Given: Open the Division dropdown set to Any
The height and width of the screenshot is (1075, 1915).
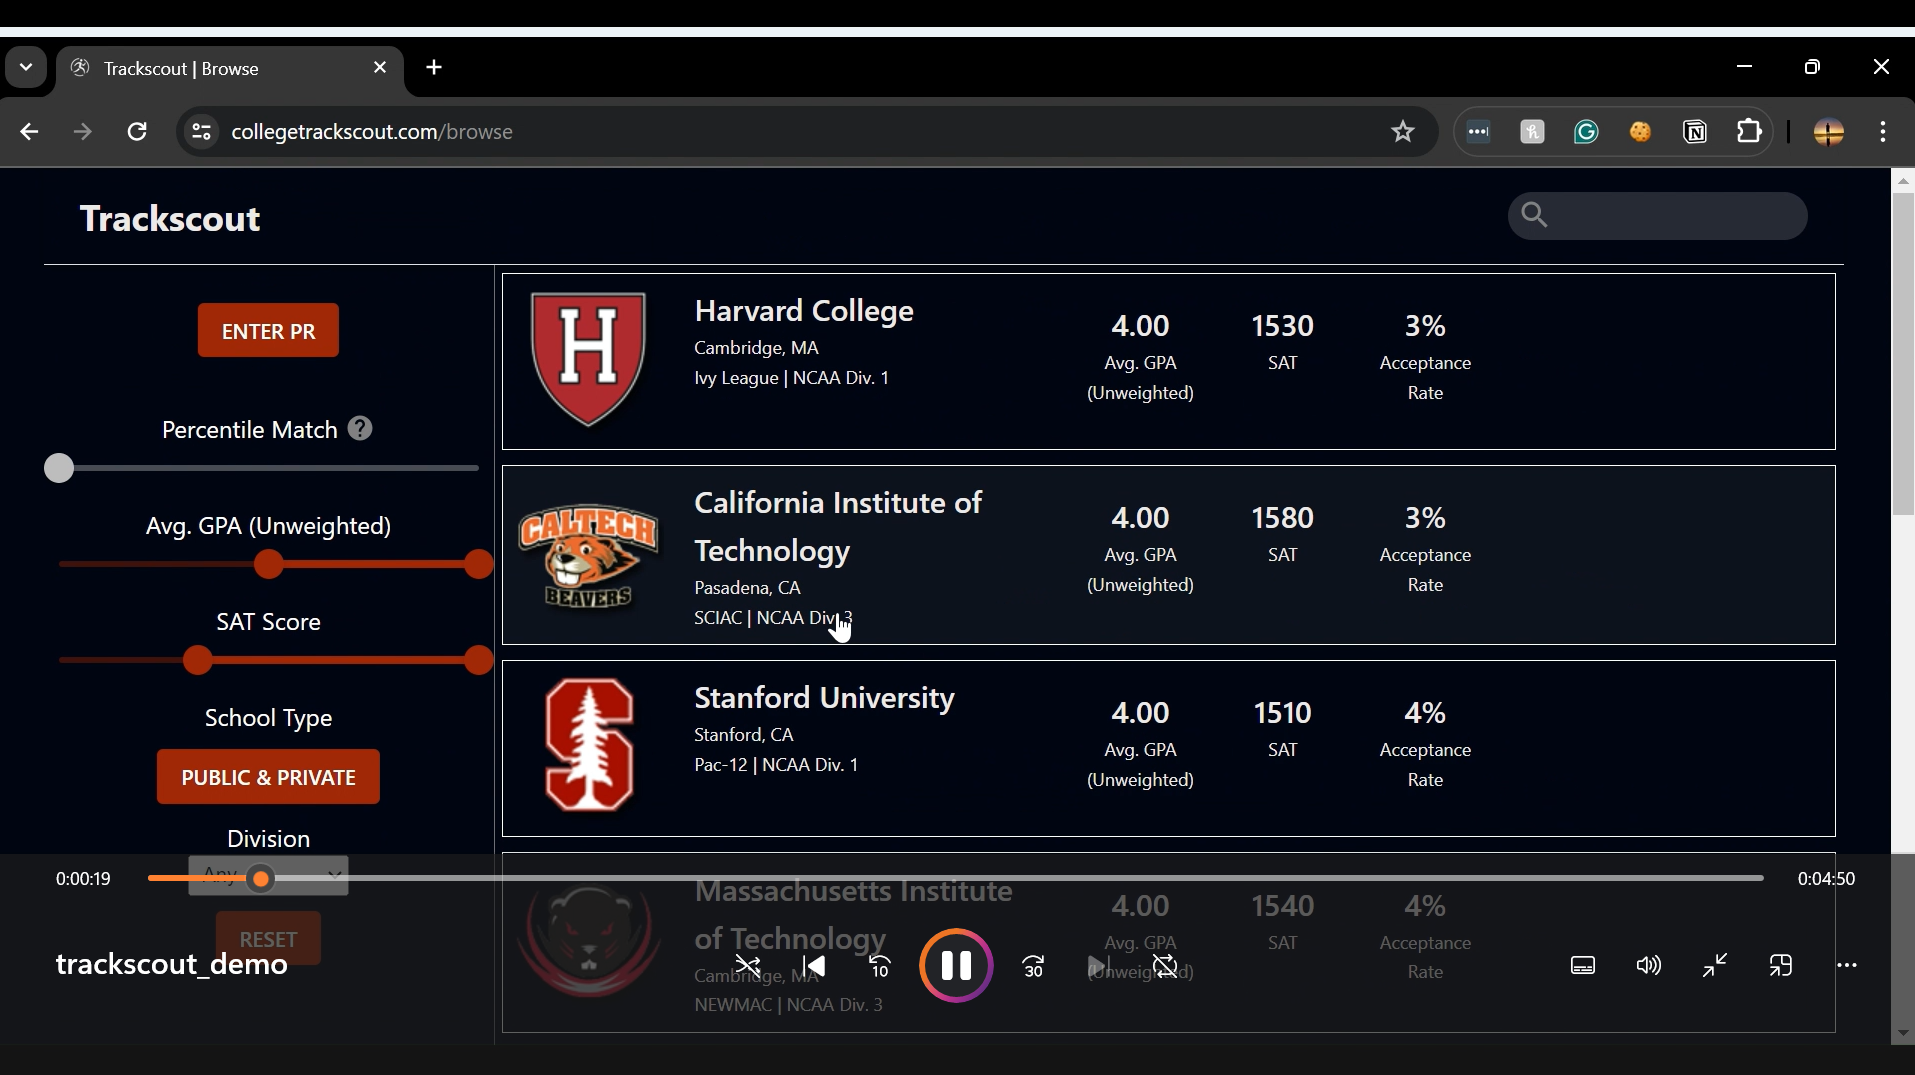Looking at the screenshot, I should point(267,875).
